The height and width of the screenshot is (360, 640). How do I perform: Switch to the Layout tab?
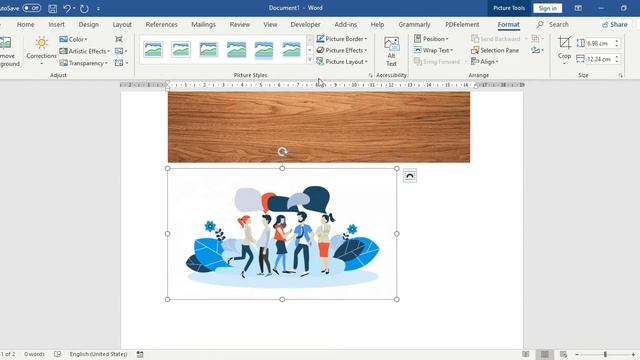pyautogui.click(x=122, y=24)
